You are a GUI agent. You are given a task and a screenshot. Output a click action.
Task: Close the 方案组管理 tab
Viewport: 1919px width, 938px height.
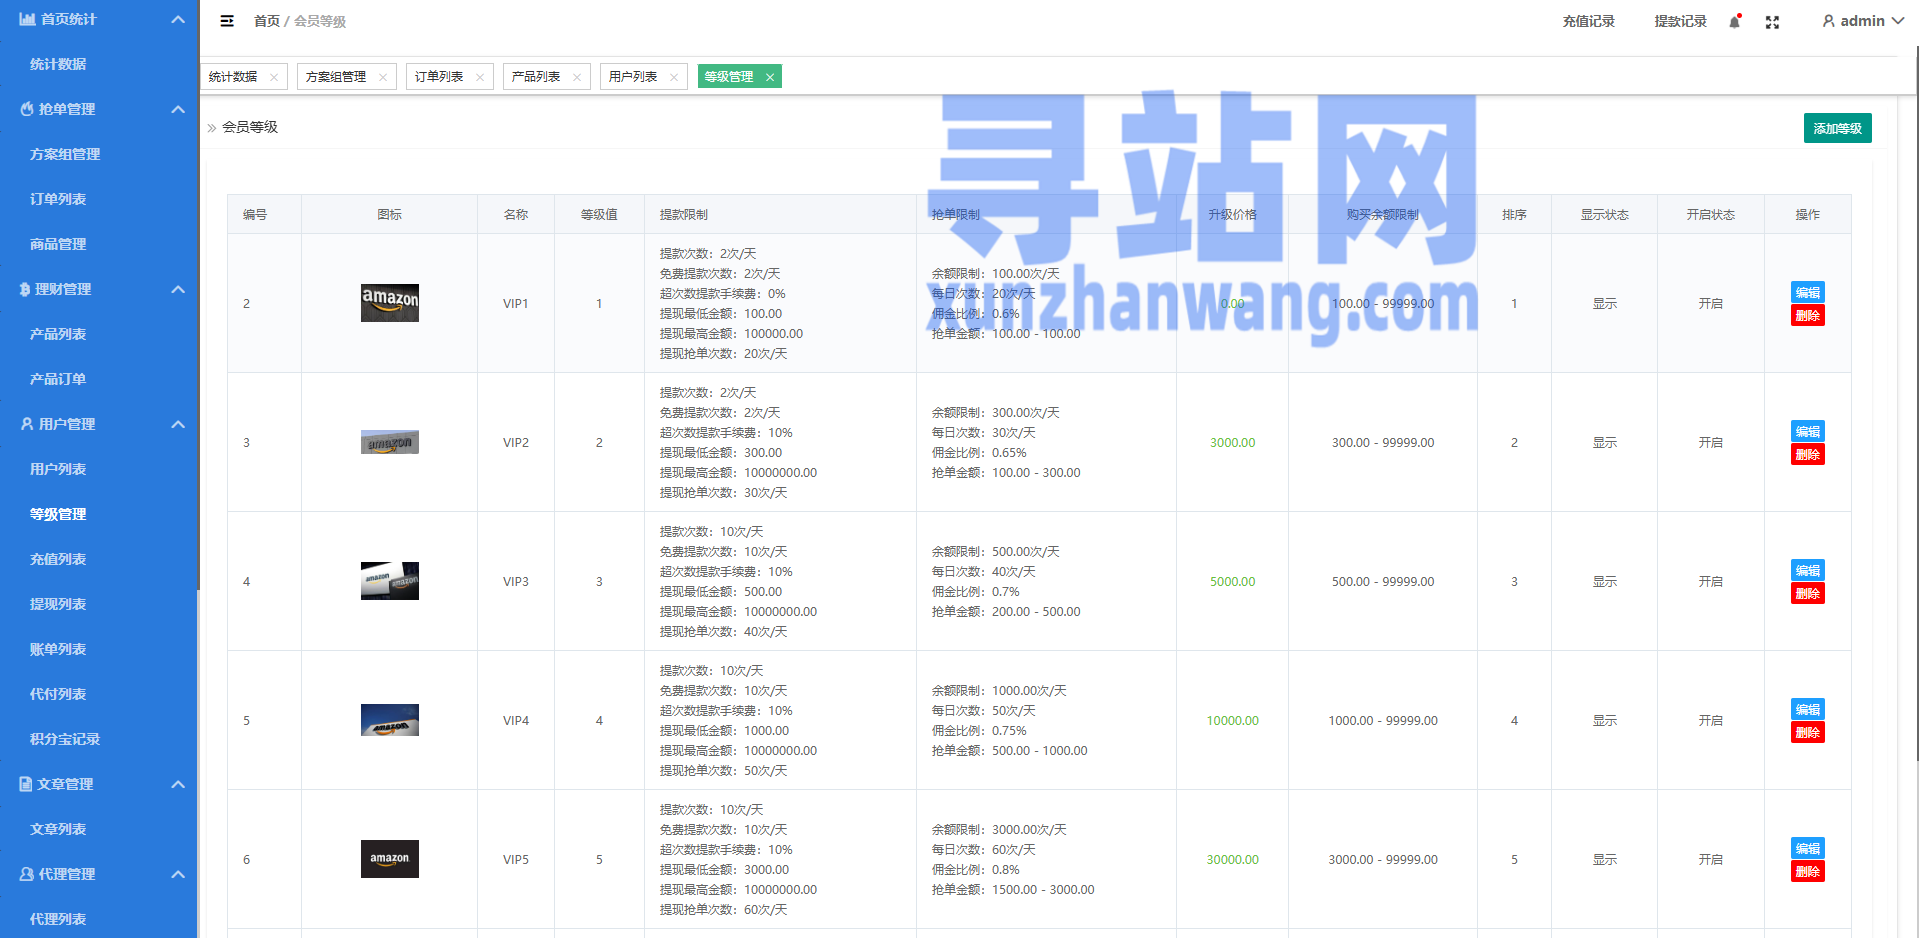[383, 77]
